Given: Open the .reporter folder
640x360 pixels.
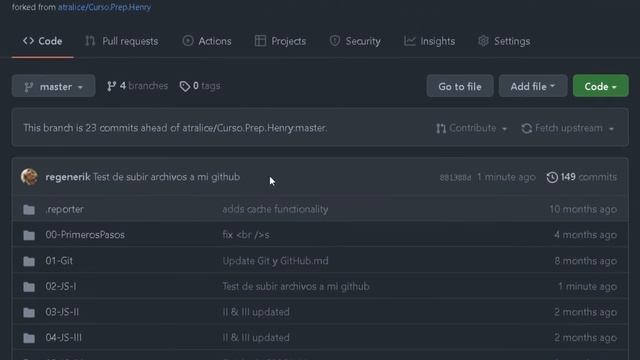Looking at the screenshot, I should [64, 209].
